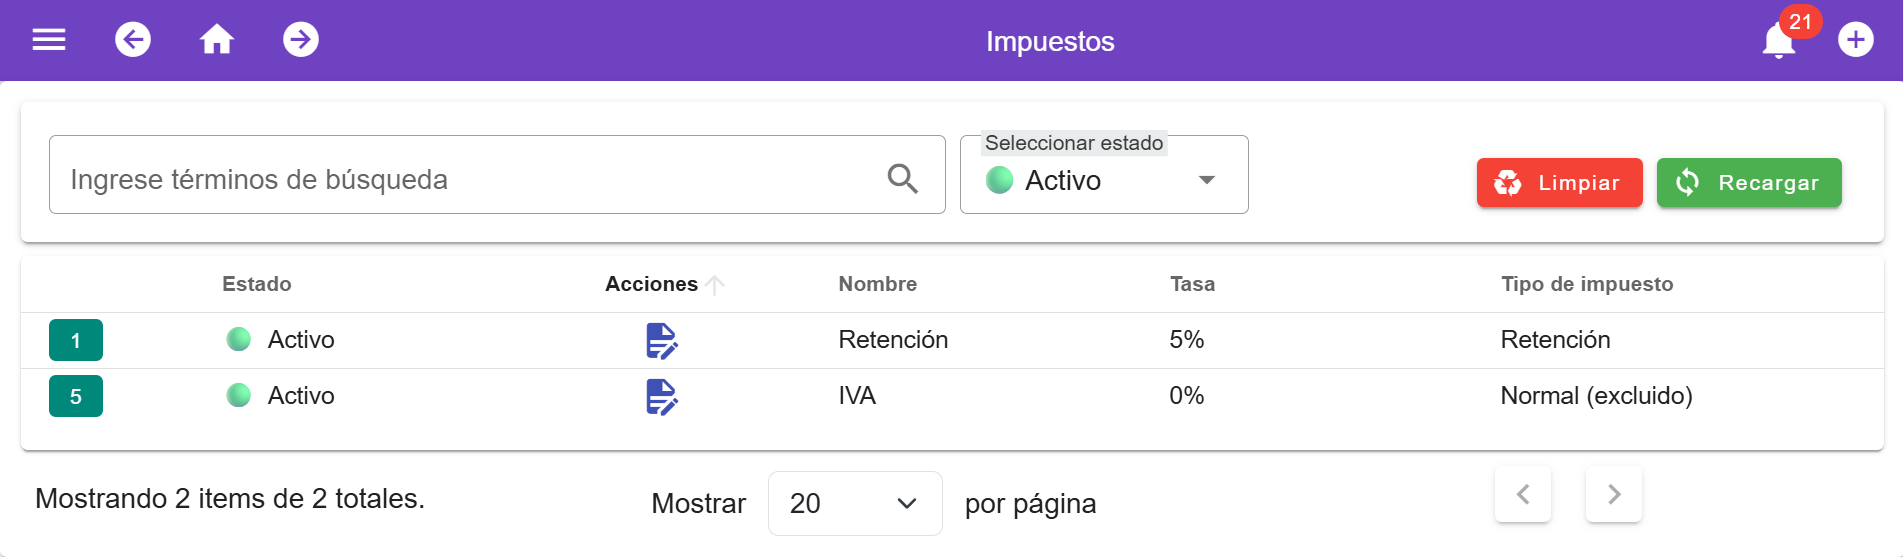The width and height of the screenshot is (1903, 557).
Task: Select the row number 1 badge
Action: [x=76, y=340]
